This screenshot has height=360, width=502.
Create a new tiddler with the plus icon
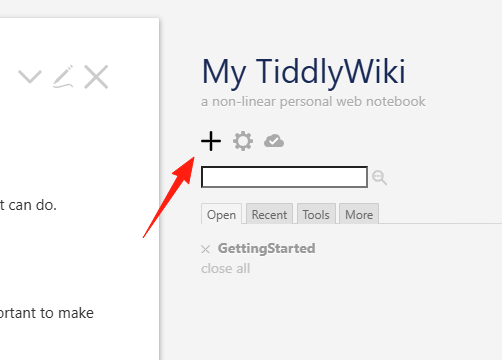pyautogui.click(x=211, y=141)
